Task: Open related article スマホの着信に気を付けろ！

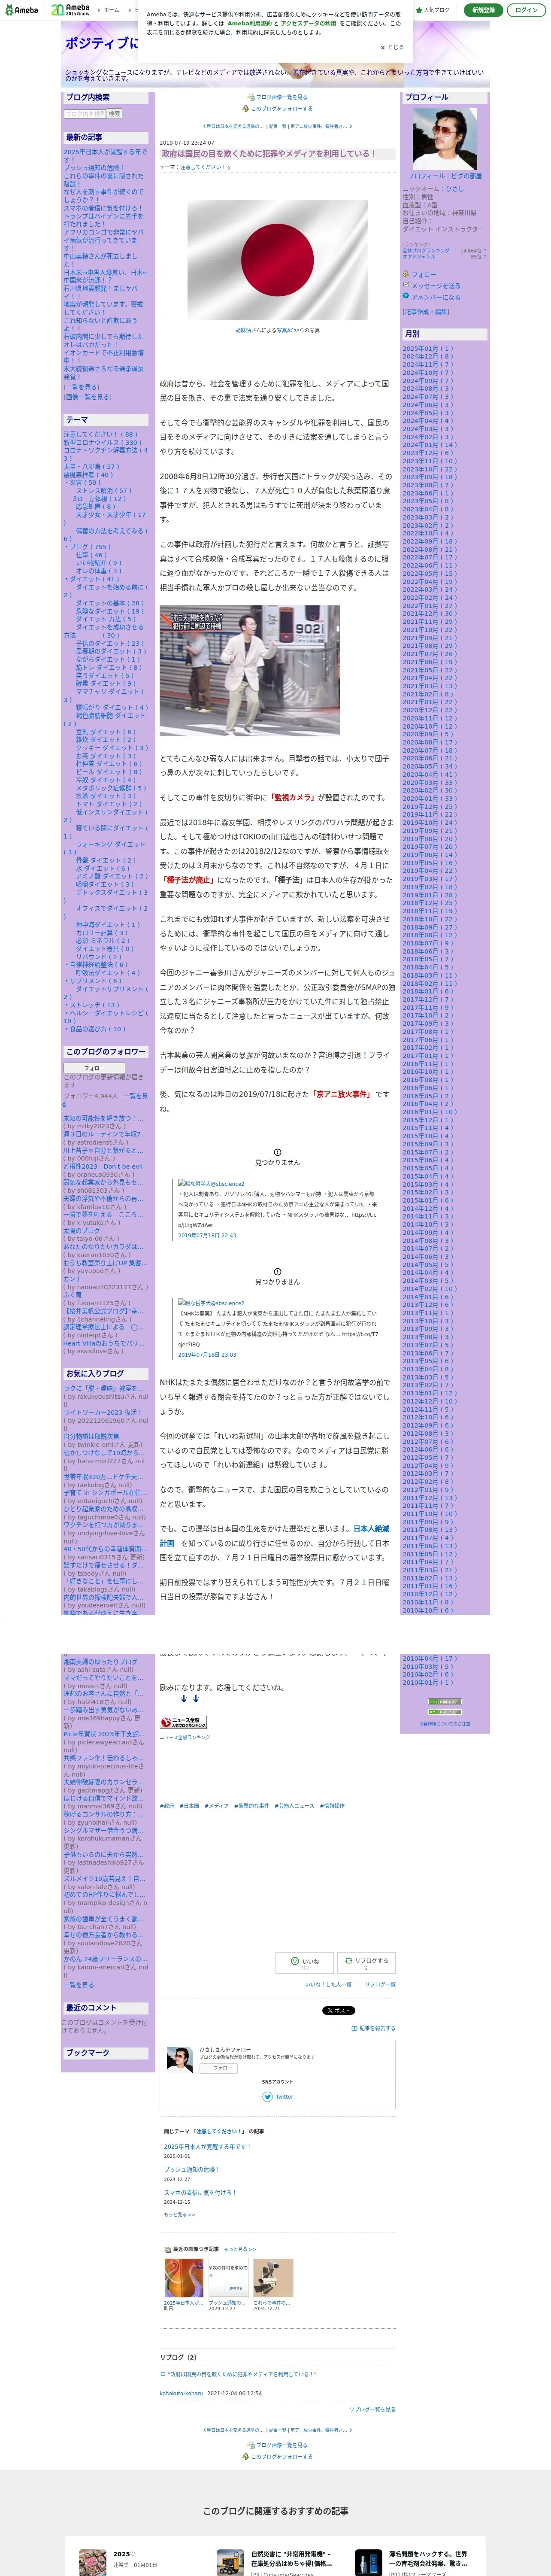Action: point(200,2192)
